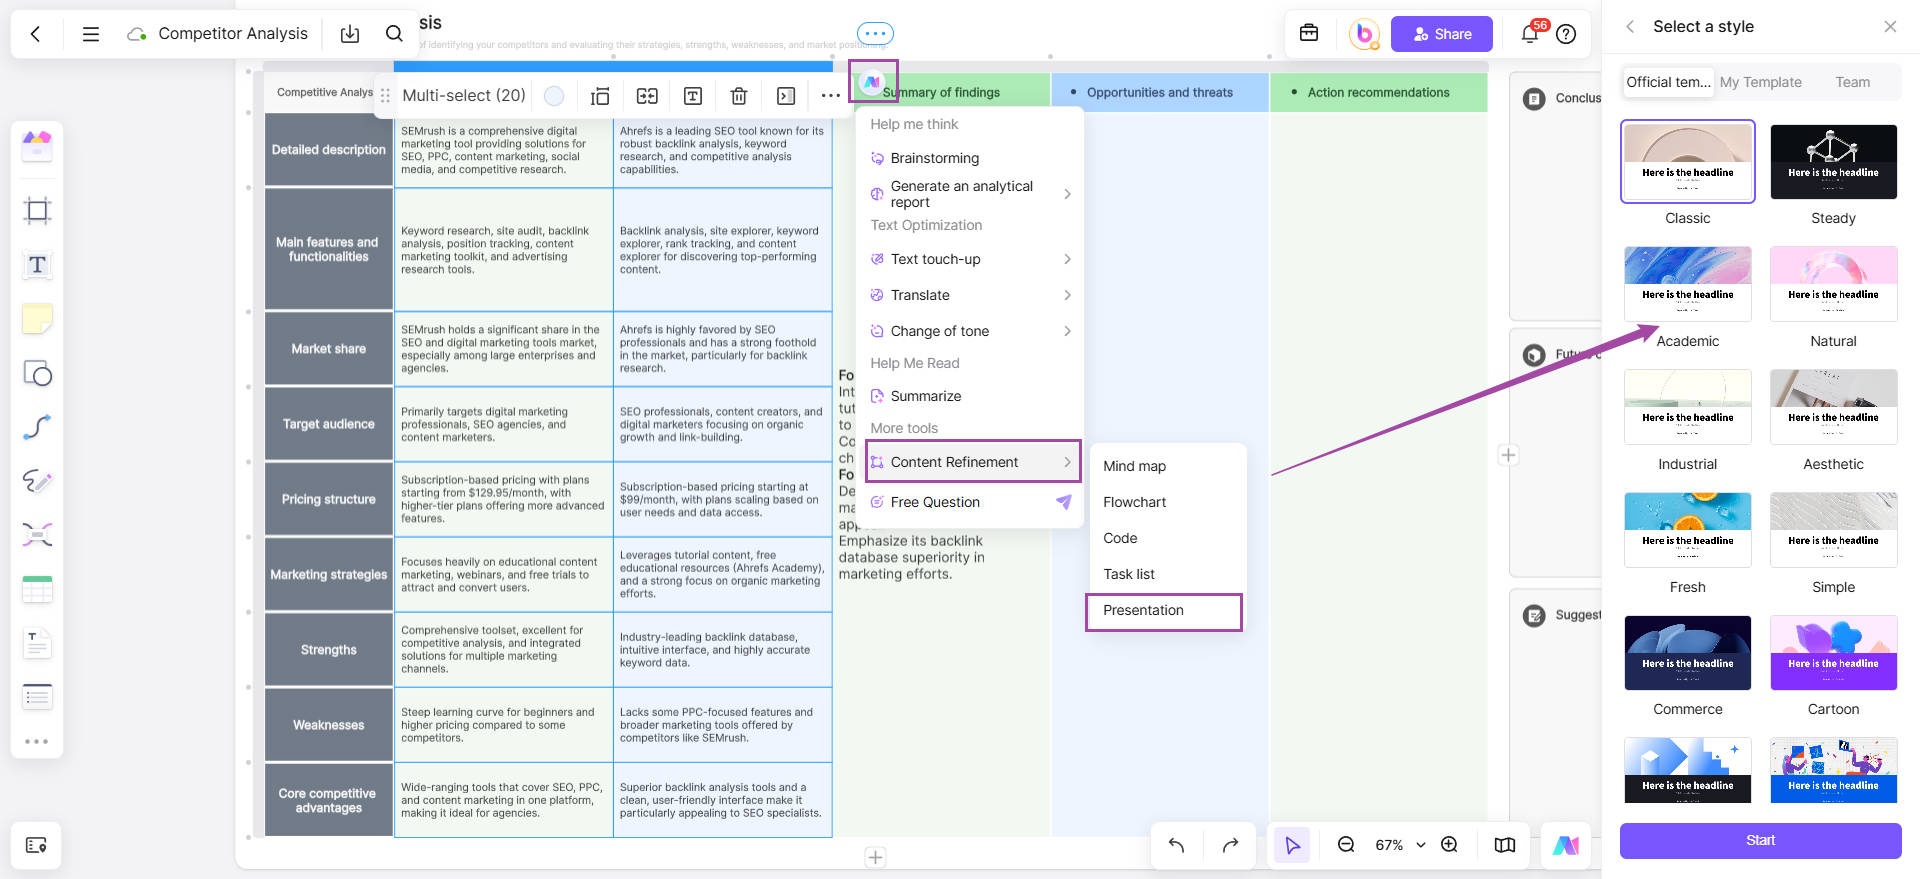This screenshot has height=879, width=1920.
Task: Go back using the left arrow icon
Action: tap(36, 34)
